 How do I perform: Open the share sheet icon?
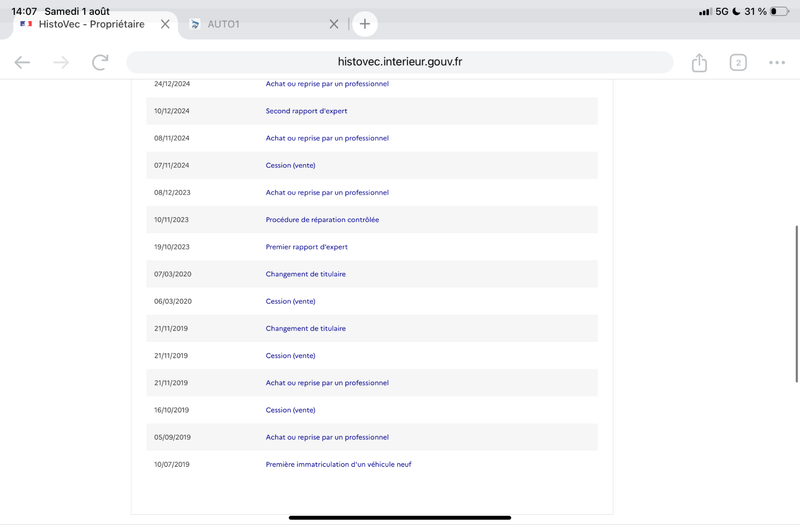[x=699, y=62]
